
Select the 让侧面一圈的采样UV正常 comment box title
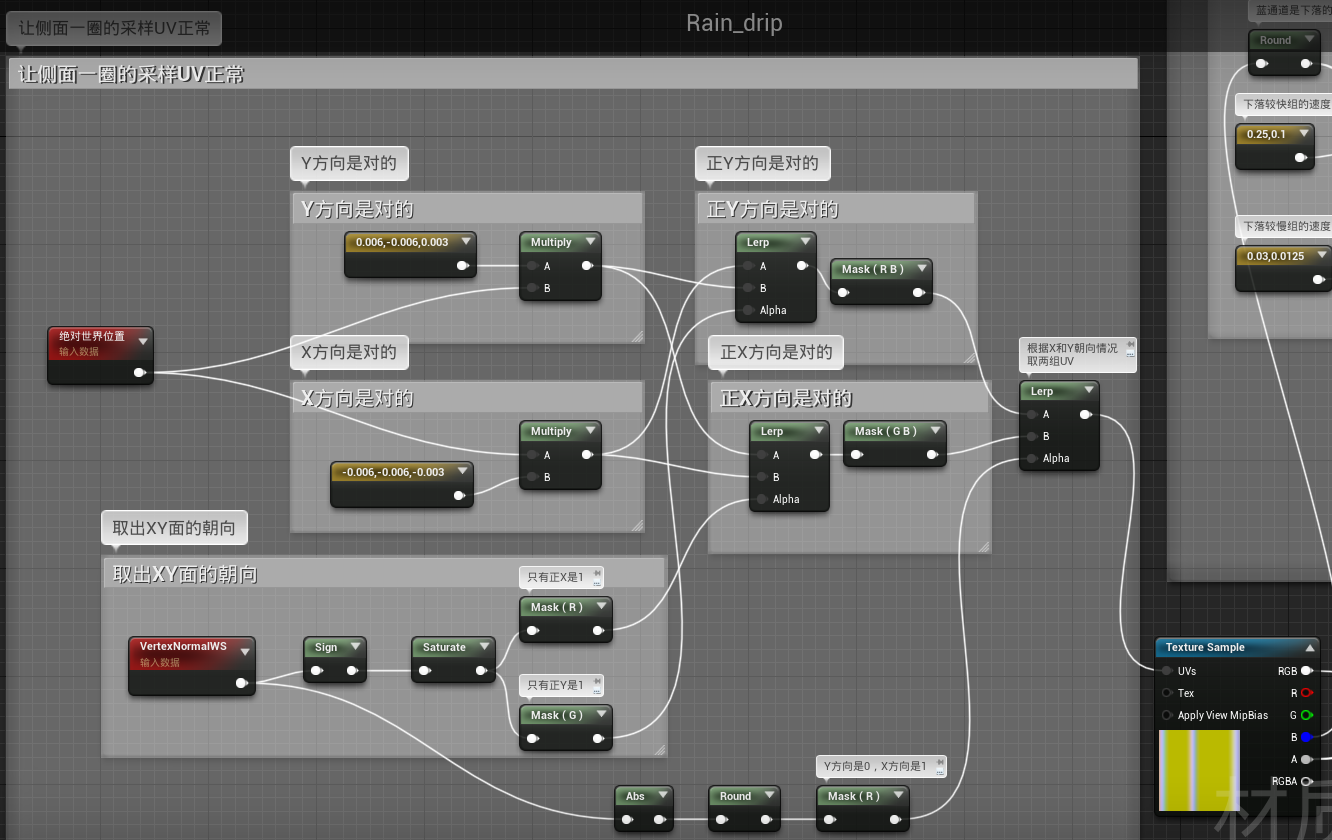coord(573,74)
